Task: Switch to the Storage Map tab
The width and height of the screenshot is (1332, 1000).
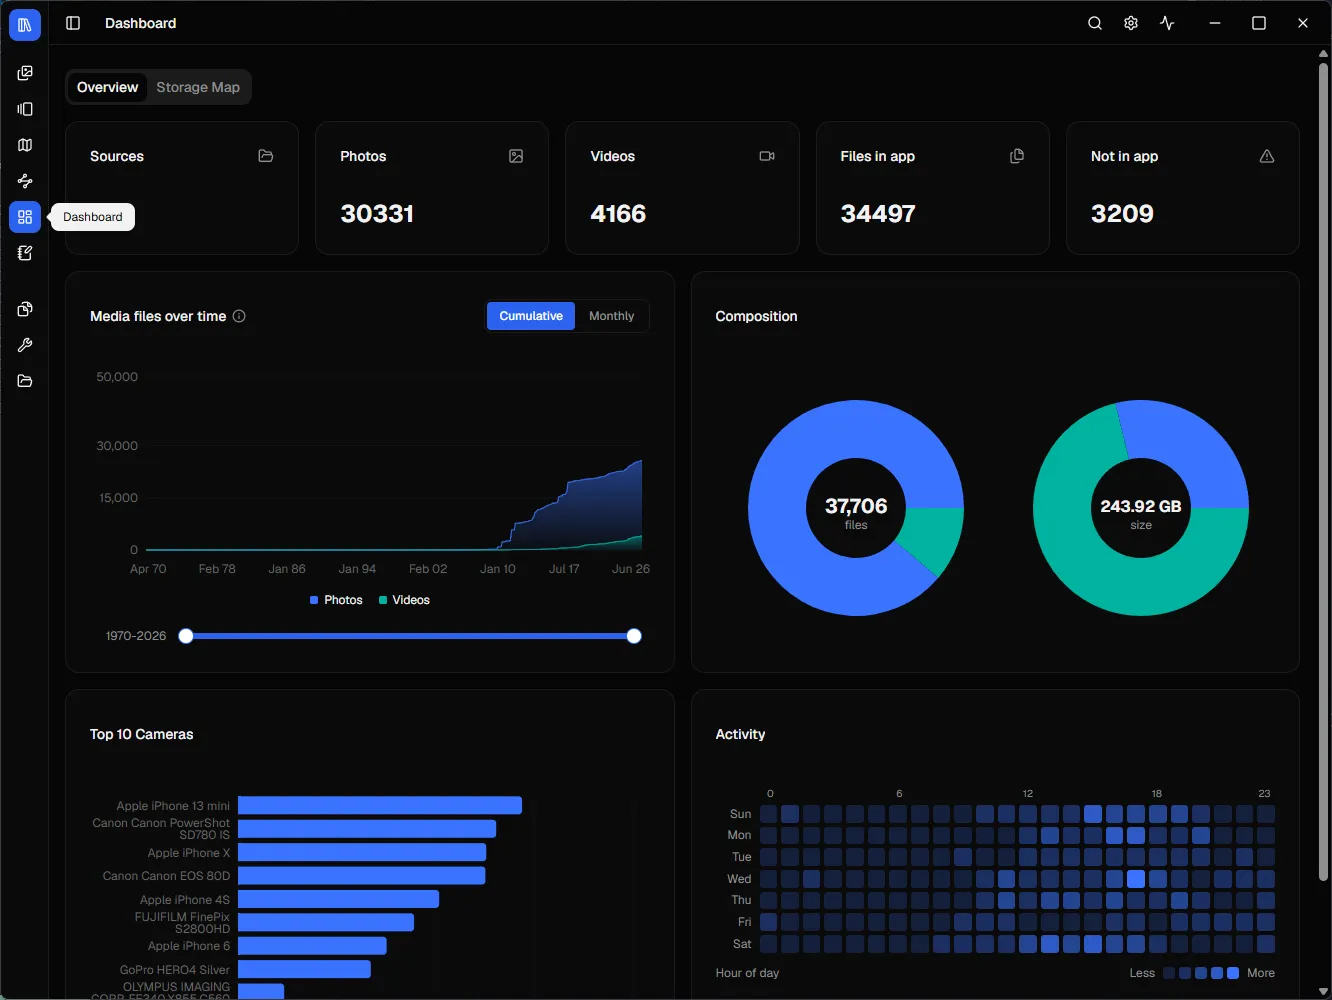Action: (x=198, y=87)
